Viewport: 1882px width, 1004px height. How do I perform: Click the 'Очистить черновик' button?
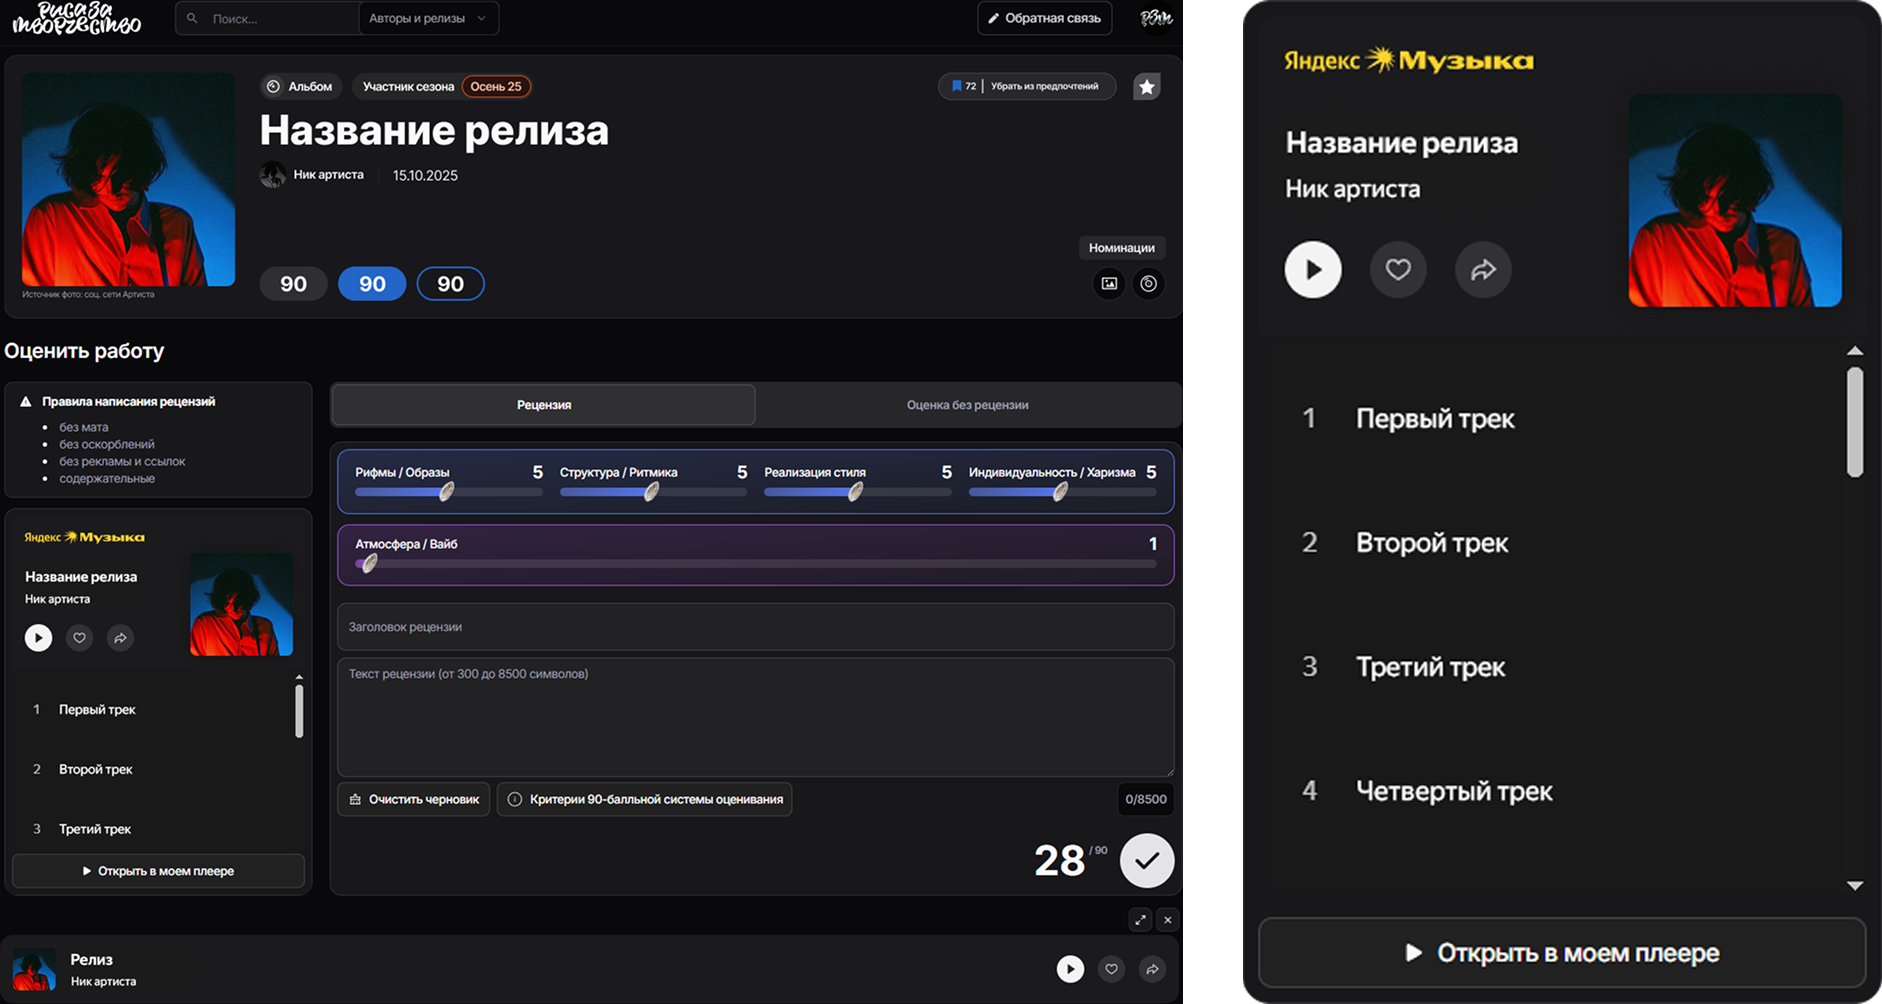[x=414, y=799]
